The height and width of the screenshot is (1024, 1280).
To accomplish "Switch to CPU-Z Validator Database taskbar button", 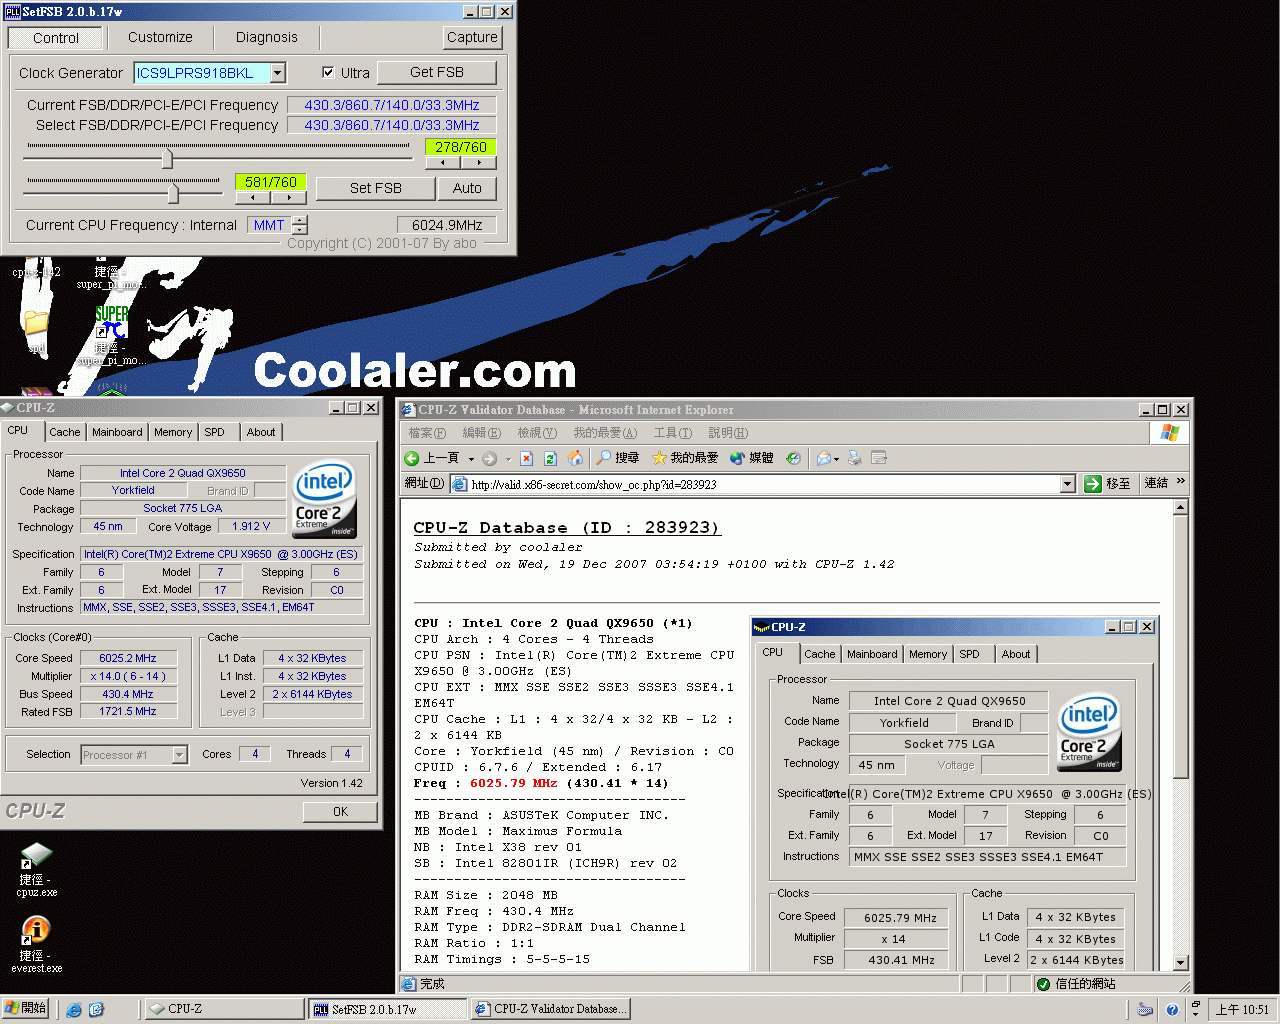I will coord(550,1009).
